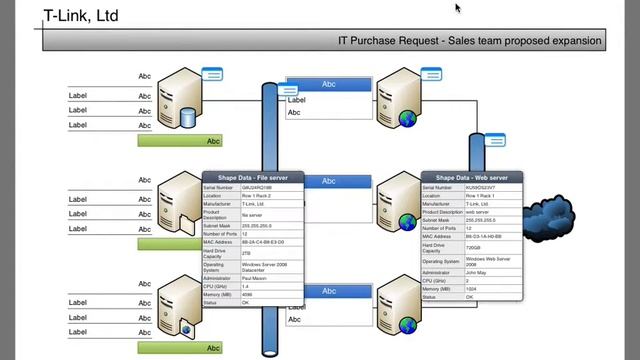Select the application server with cube icon
This screenshot has height=360, width=640.
click(180, 307)
